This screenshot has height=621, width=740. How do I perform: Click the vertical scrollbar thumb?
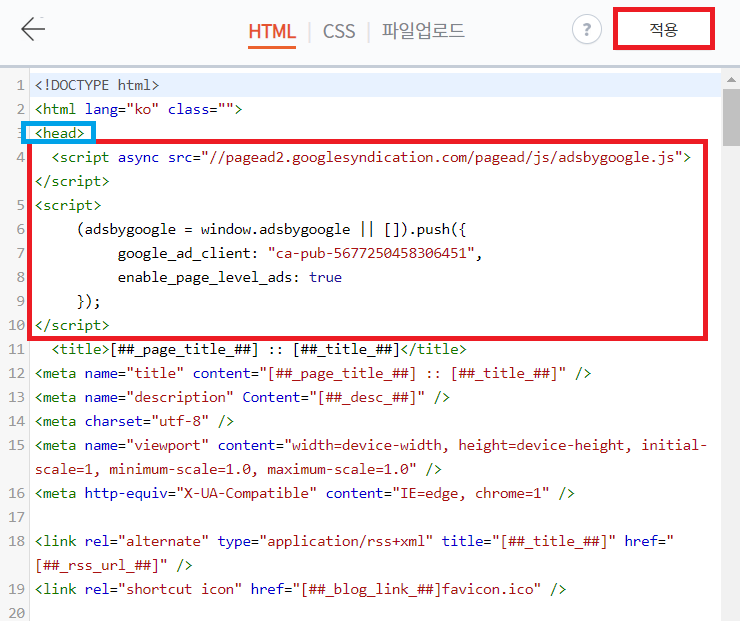tap(731, 117)
